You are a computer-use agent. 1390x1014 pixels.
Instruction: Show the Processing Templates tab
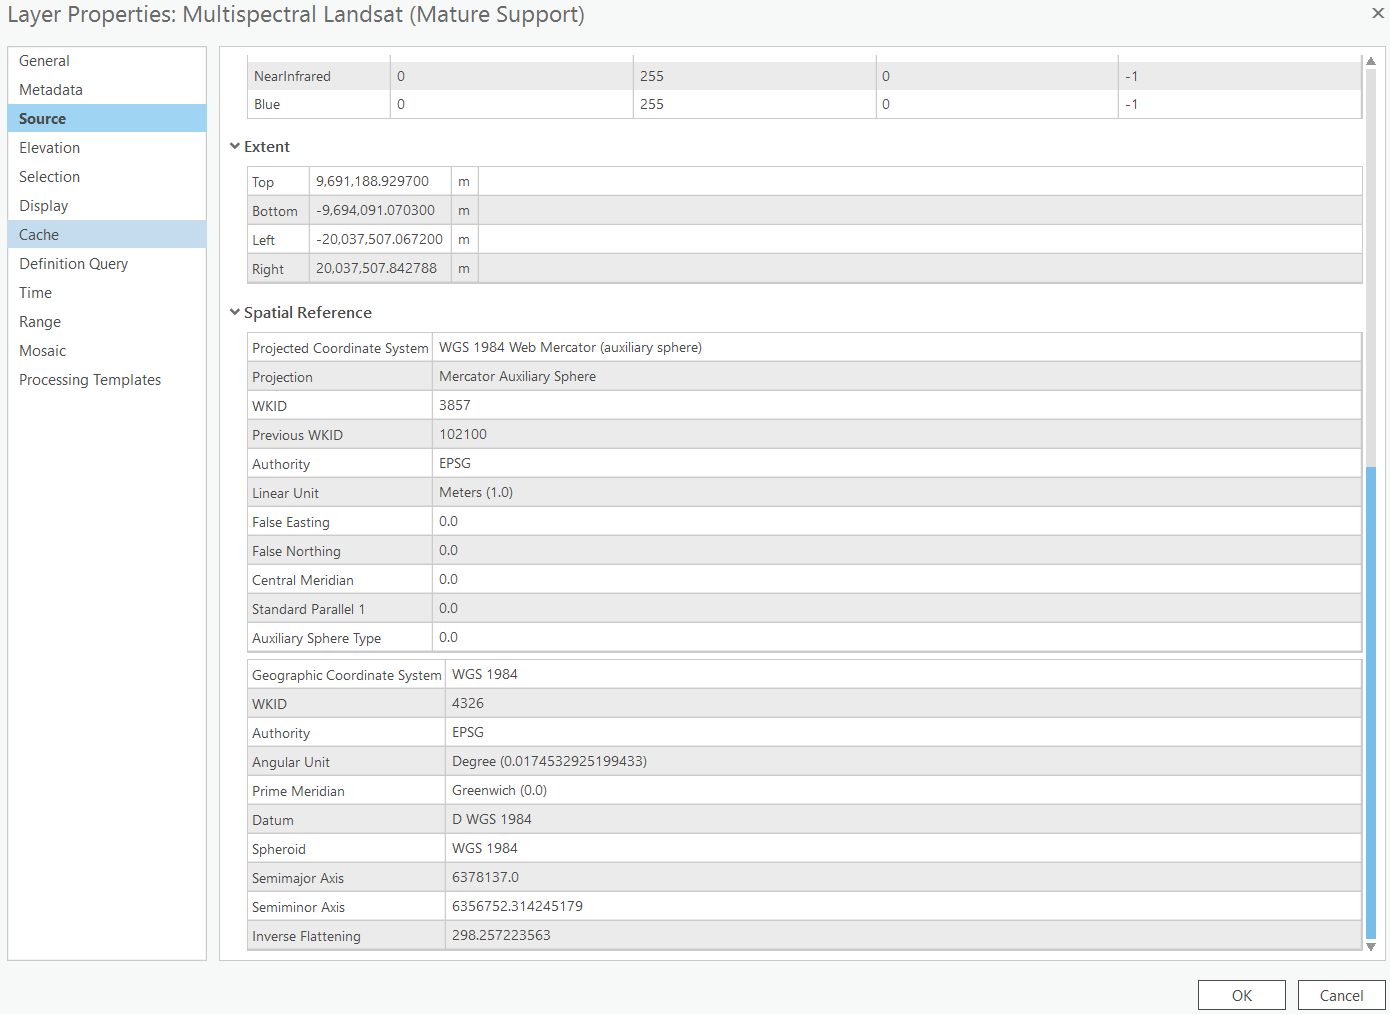[90, 380]
